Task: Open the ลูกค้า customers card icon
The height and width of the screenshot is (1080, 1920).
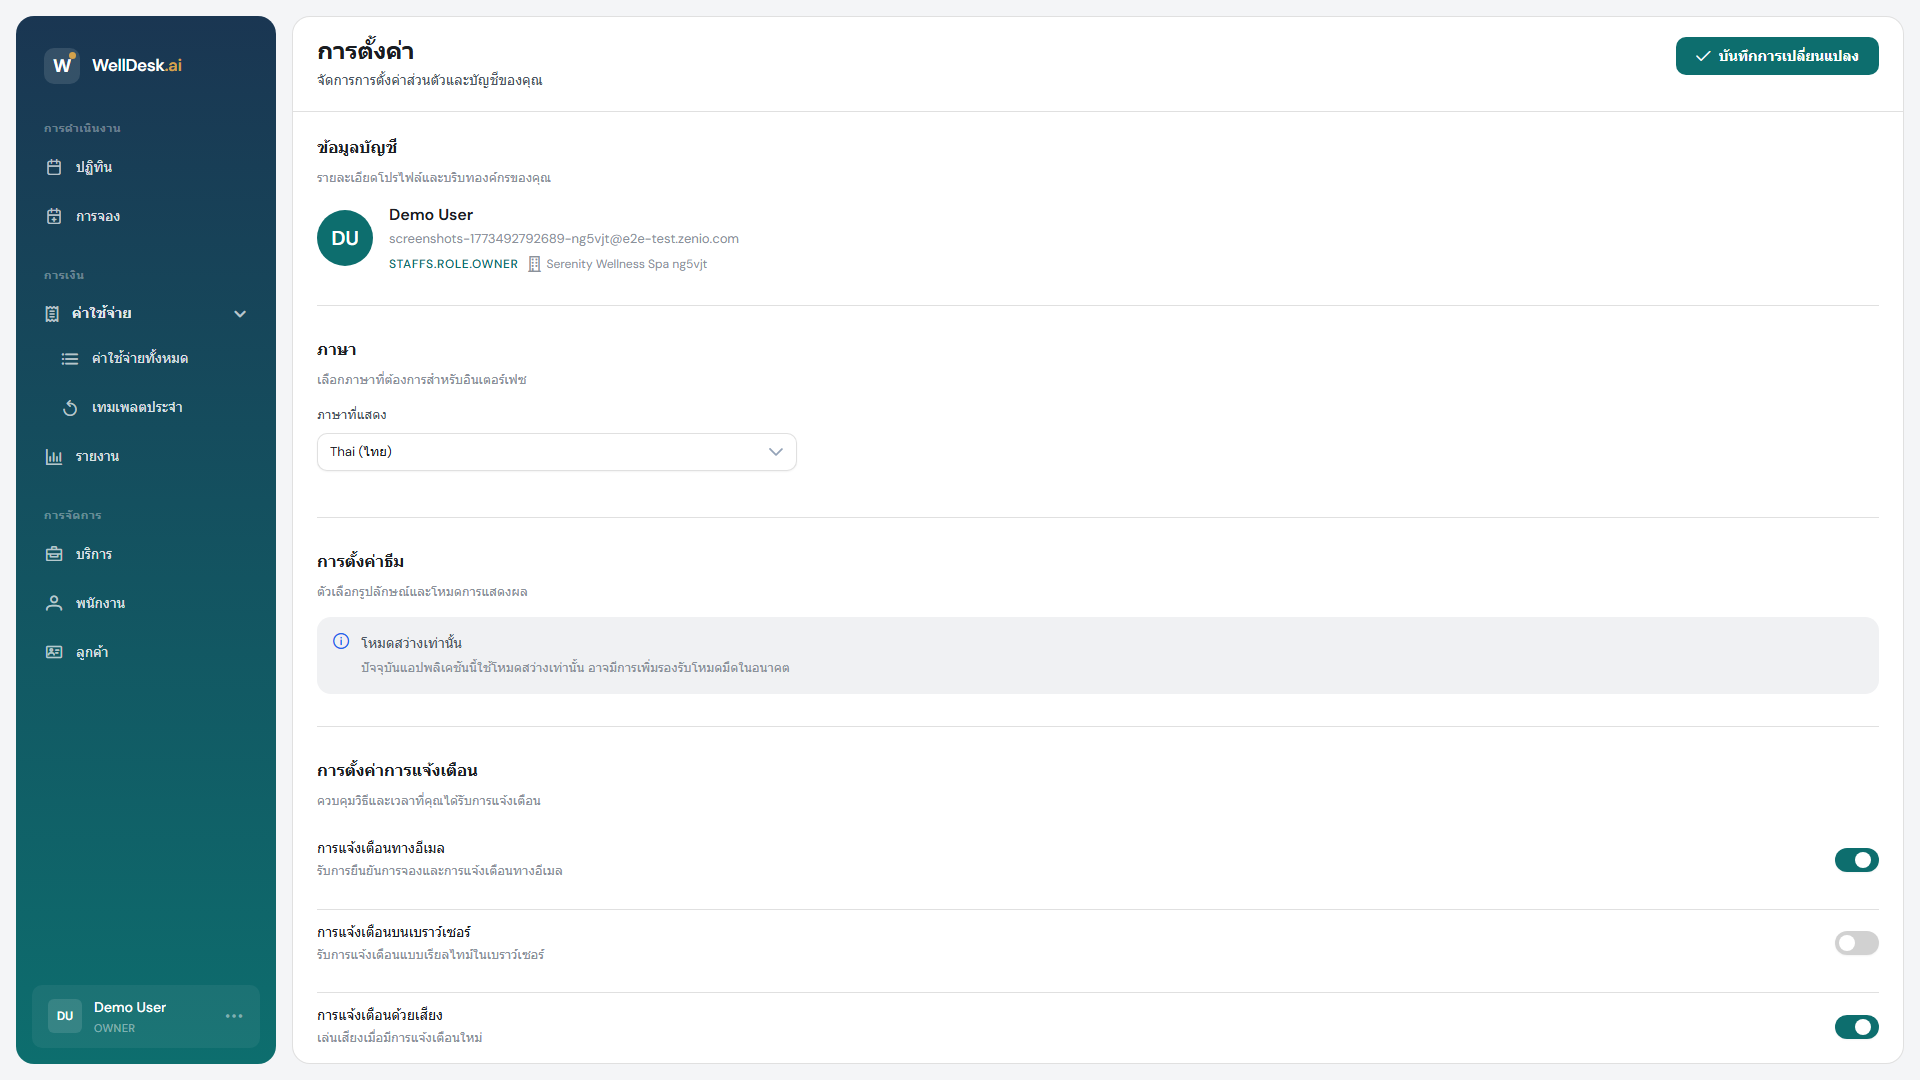Action: [54, 652]
